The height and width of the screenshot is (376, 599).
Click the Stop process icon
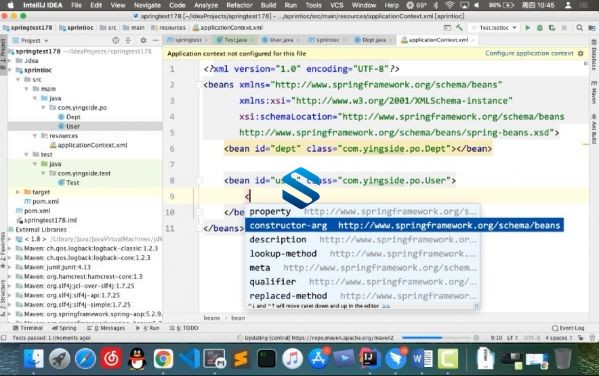(x=564, y=28)
